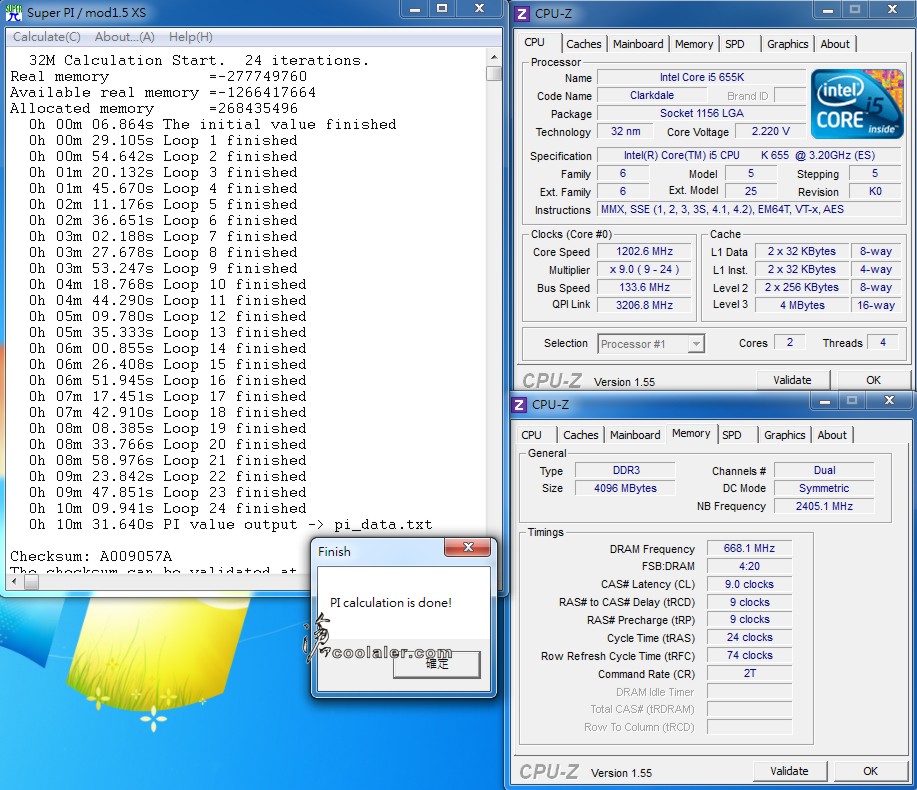The height and width of the screenshot is (790, 917).
Task: Click the Core Speed value '1202.6 MHz'
Action: pyautogui.click(x=644, y=251)
